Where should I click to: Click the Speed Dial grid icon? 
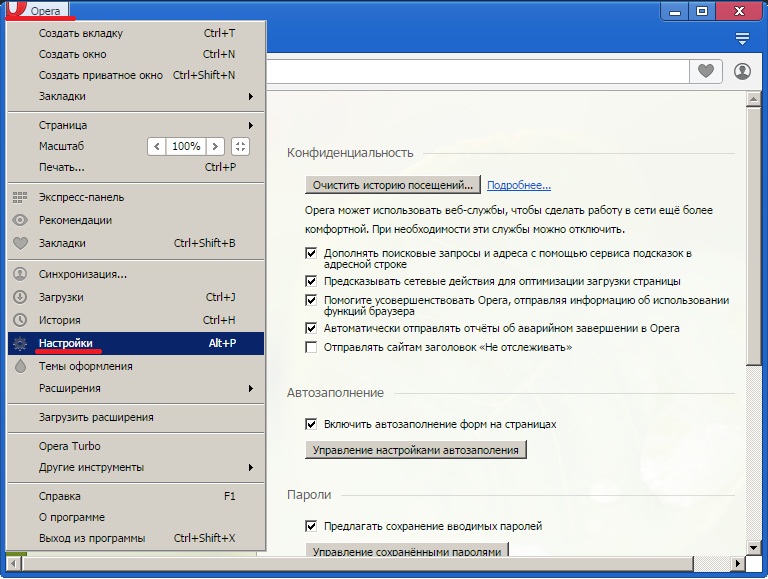point(19,197)
